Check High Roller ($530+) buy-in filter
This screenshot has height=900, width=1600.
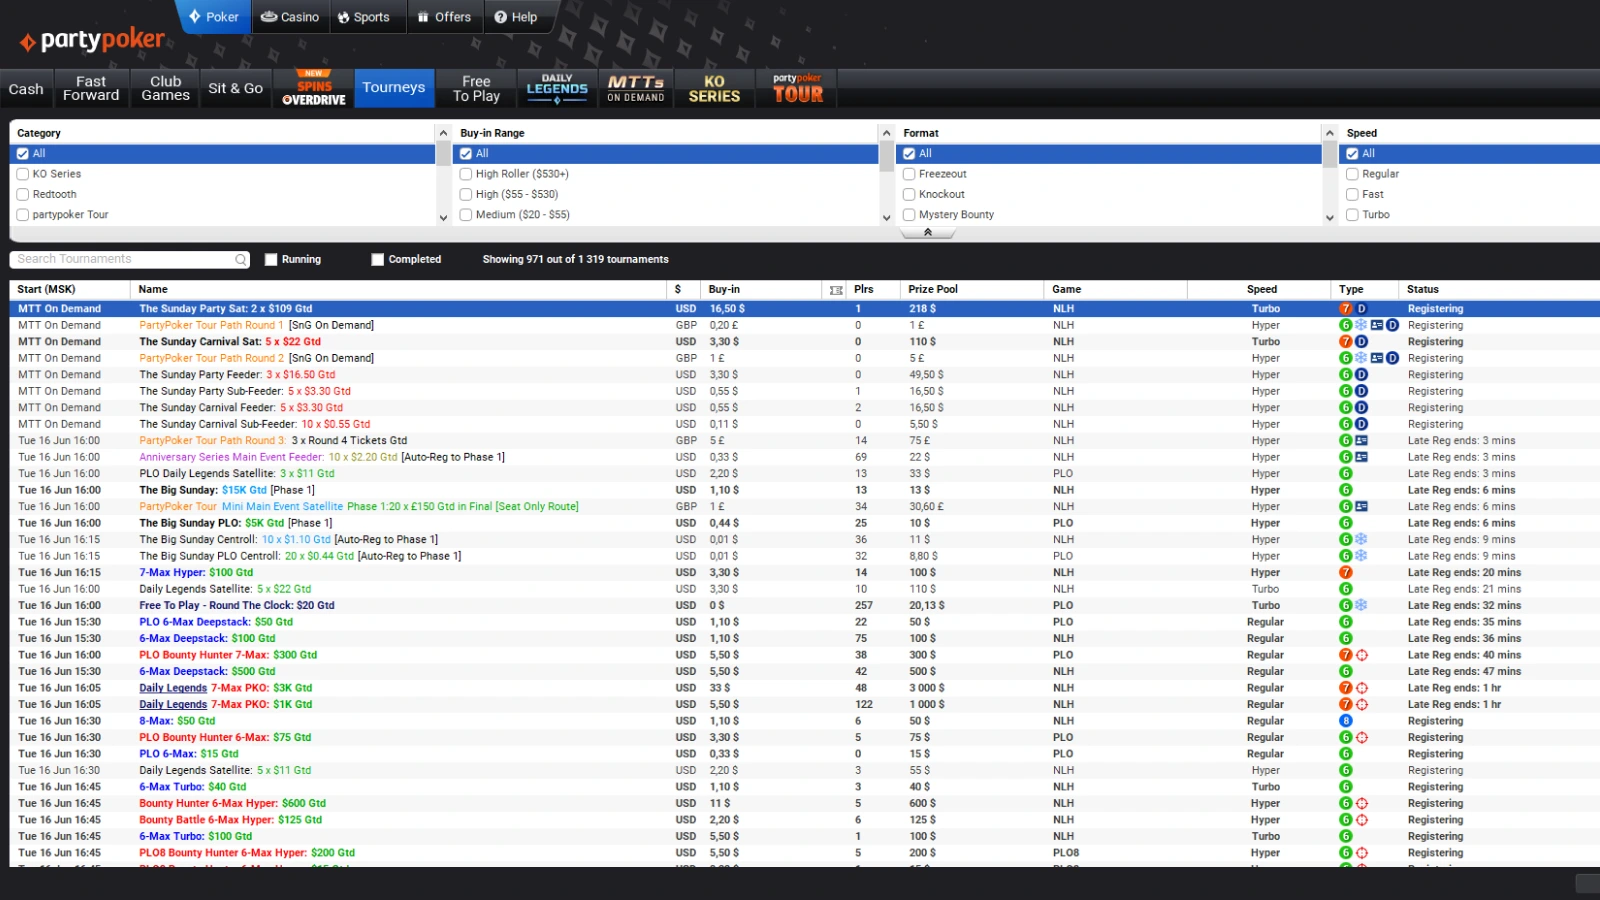point(466,174)
